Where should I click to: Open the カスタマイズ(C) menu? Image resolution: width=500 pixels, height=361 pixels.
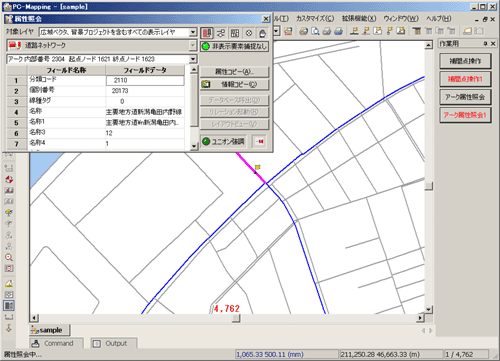tap(315, 18)
